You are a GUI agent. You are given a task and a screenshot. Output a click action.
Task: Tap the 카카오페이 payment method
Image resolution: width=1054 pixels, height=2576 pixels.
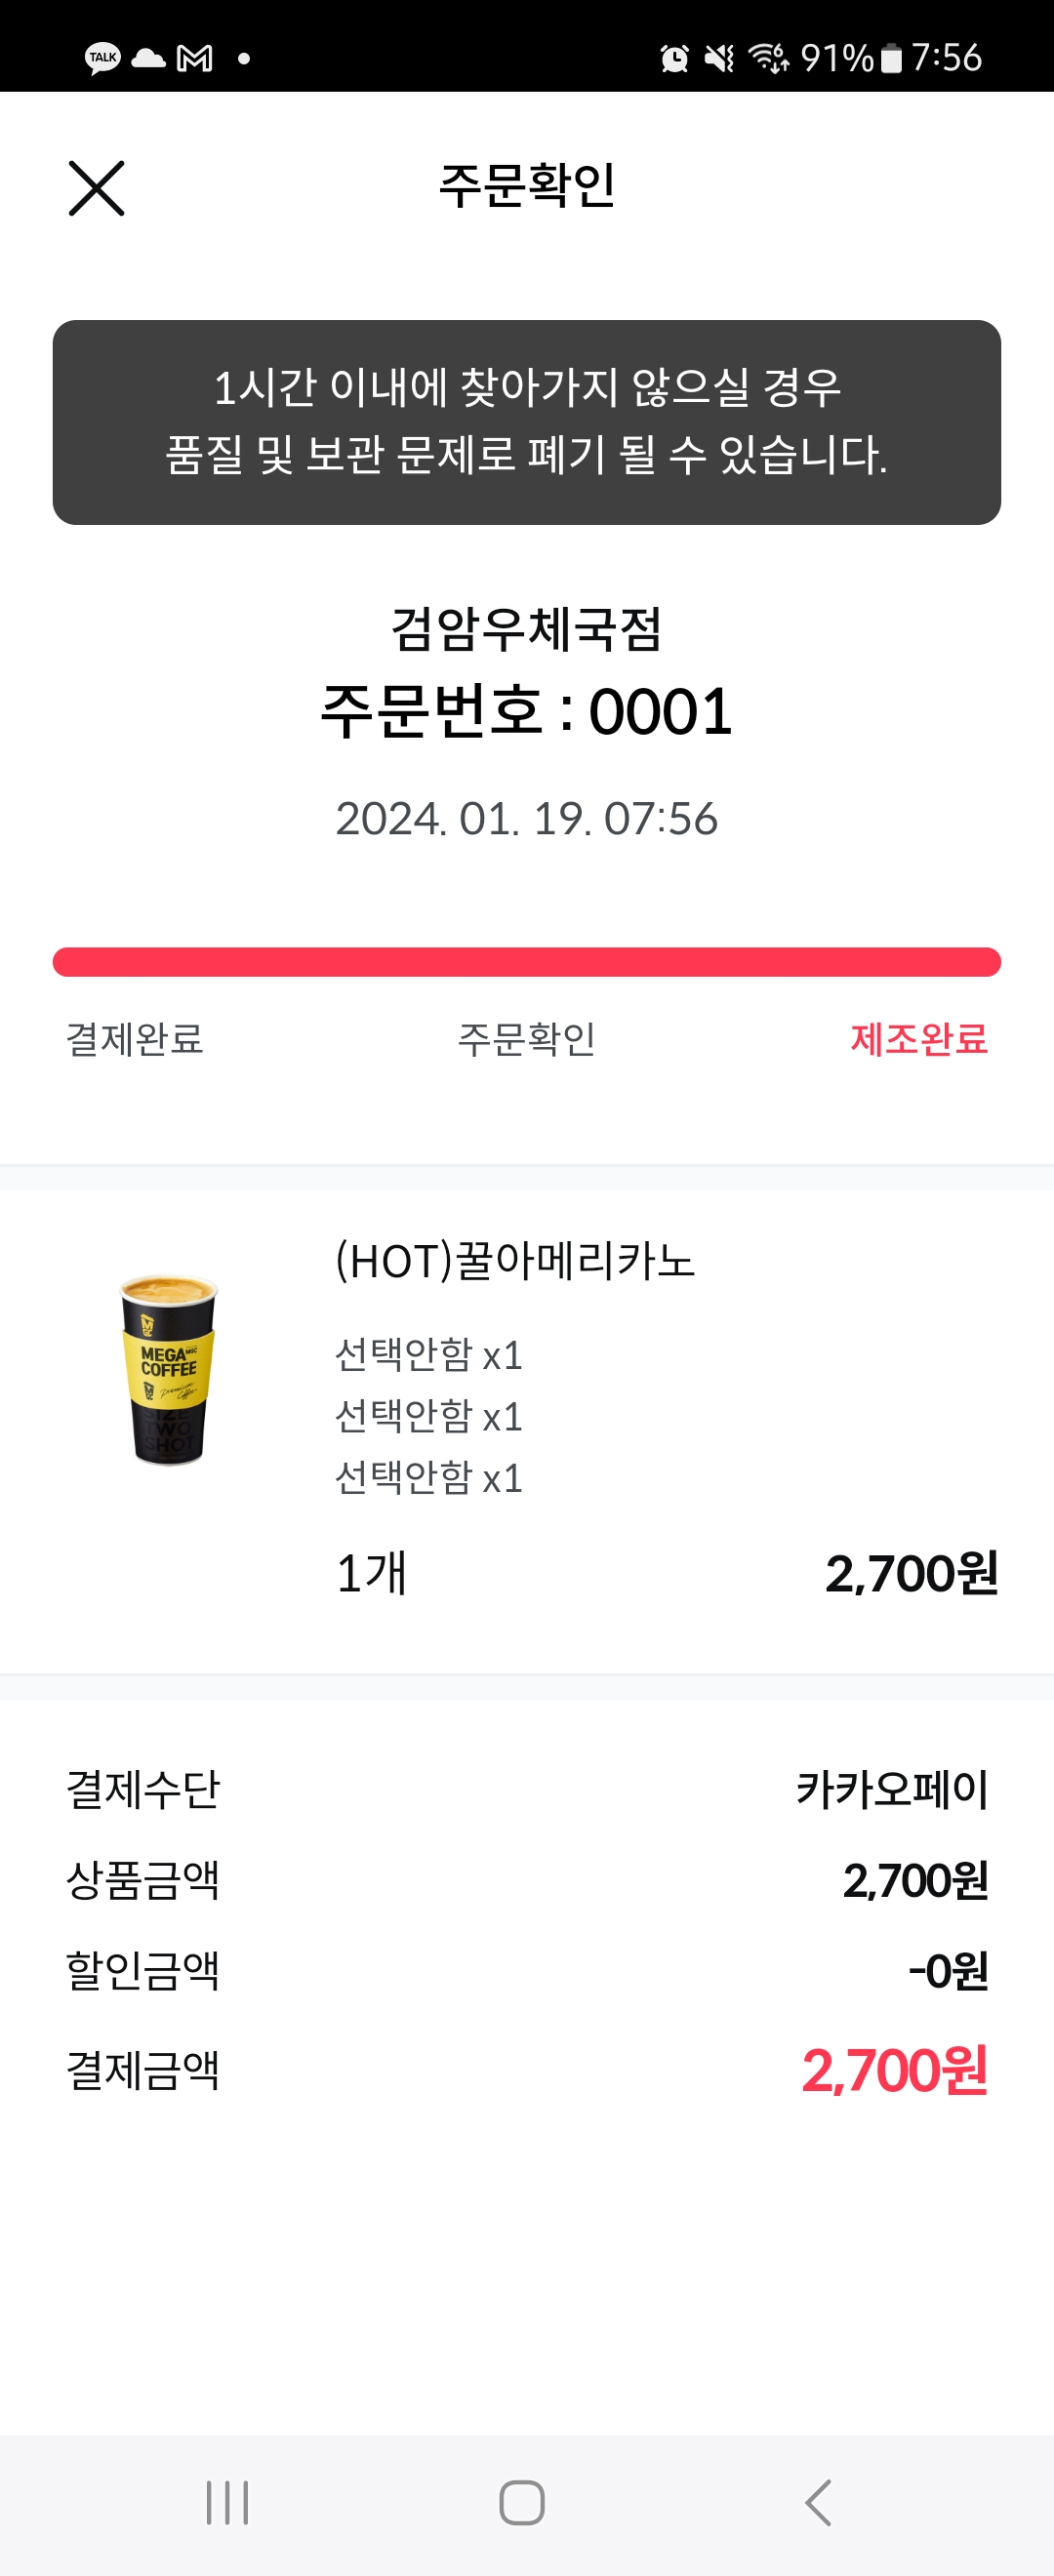tap(892, 1789)
